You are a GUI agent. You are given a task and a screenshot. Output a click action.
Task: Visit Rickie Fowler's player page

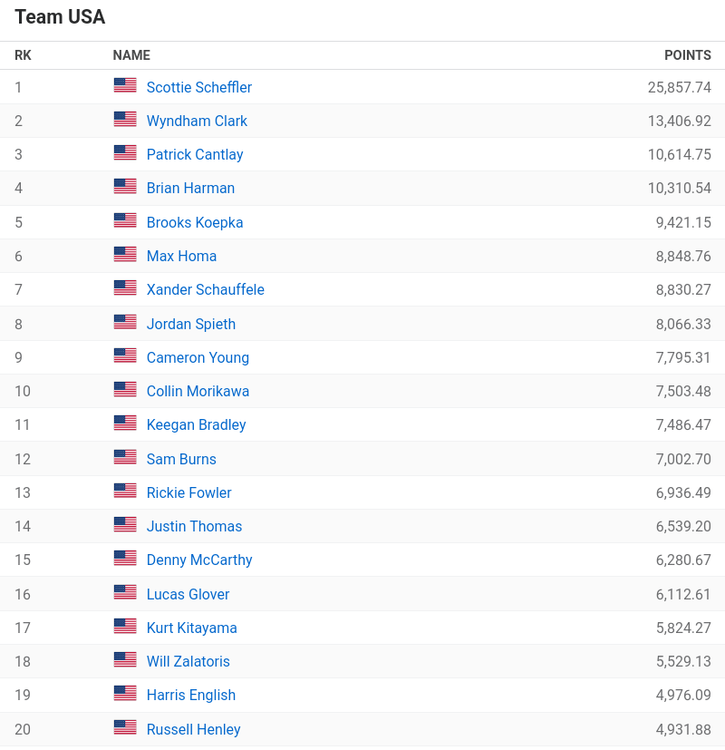(x=189, y=493)
